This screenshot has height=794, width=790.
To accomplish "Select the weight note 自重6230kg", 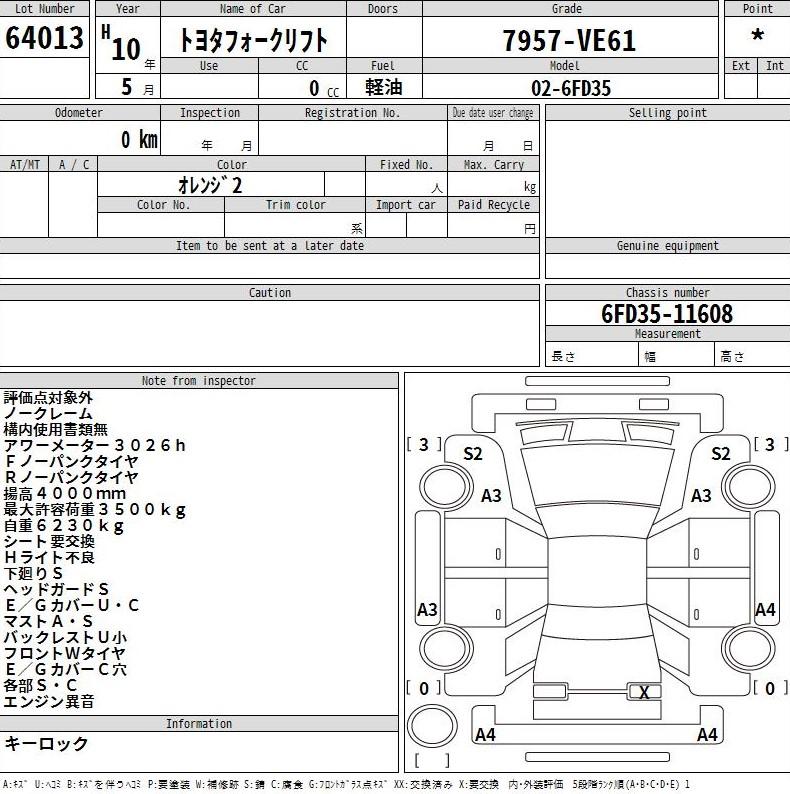I will point(64,526).
